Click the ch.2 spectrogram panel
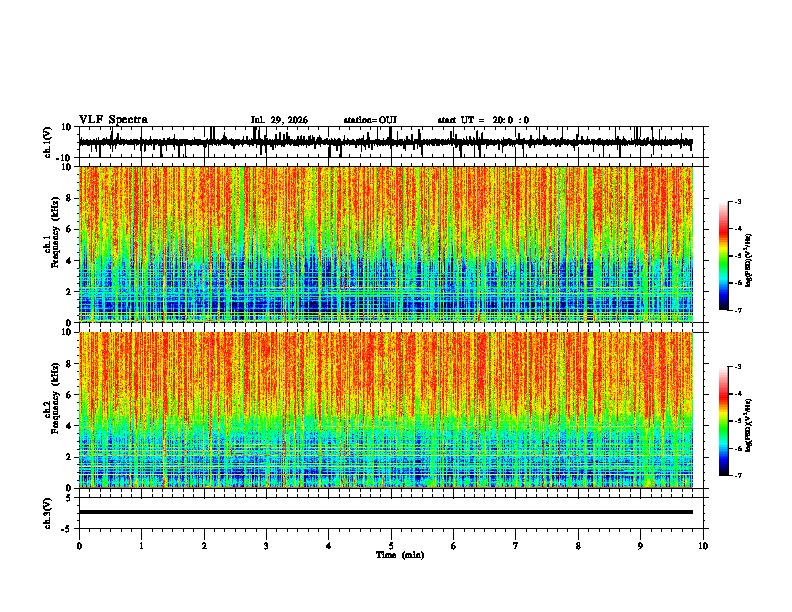The image size is (792, 612). (386, 410)
